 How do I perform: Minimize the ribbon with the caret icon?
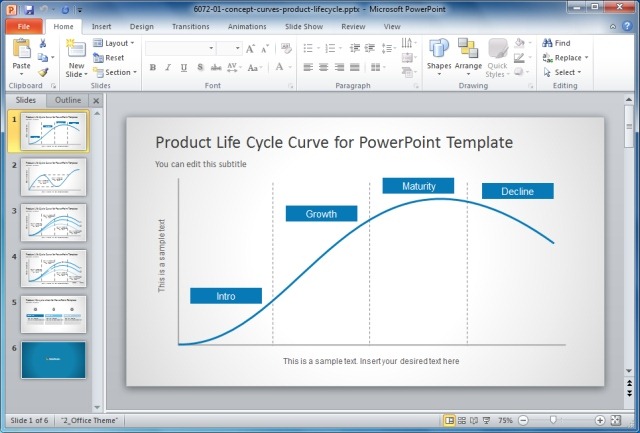click(613, 27)
